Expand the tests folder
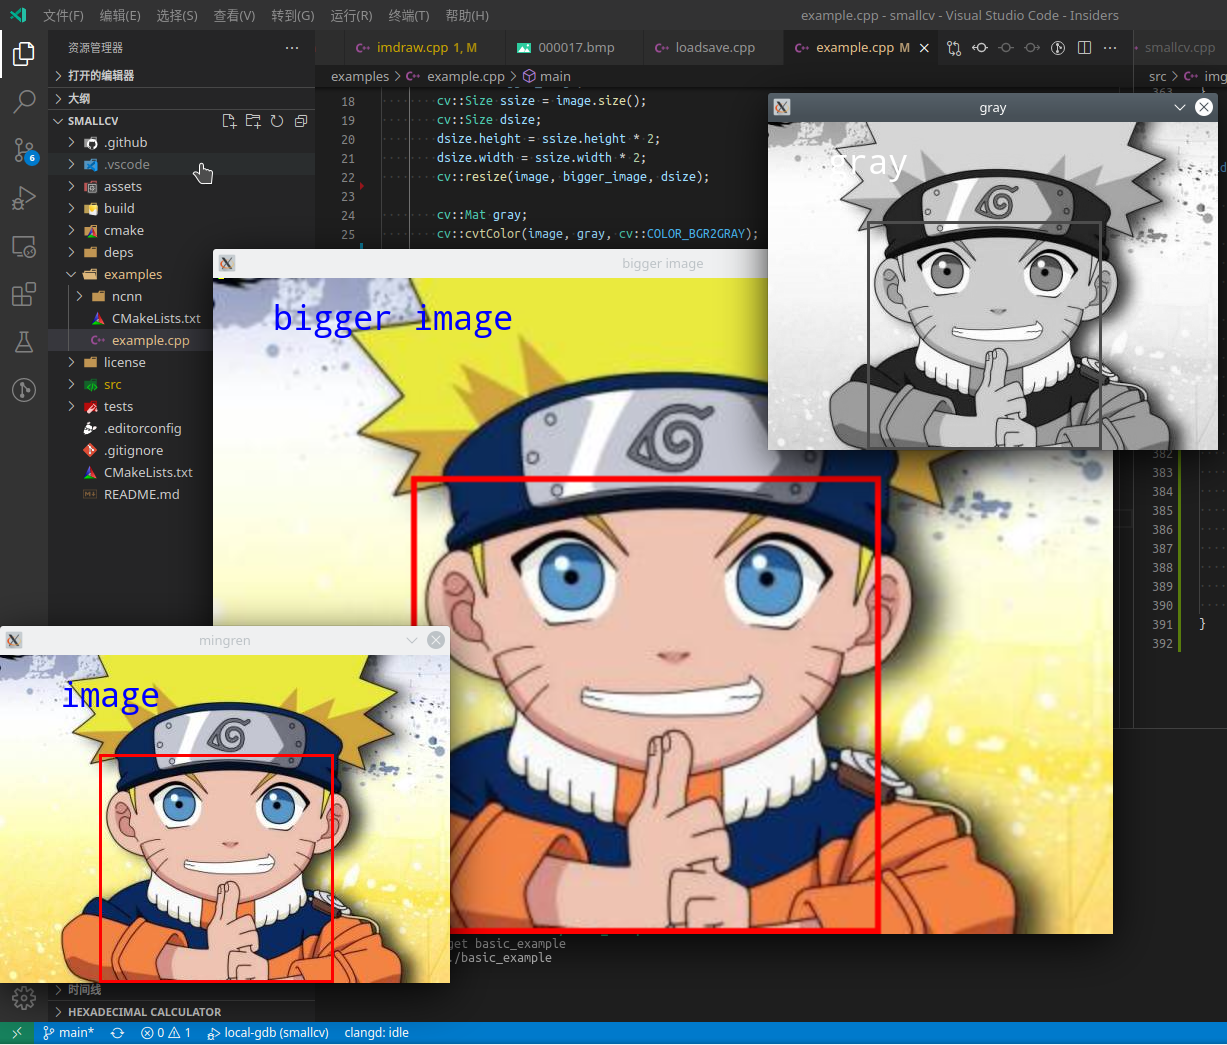This screenshot has width=1227, height=1045. point(71,407)
